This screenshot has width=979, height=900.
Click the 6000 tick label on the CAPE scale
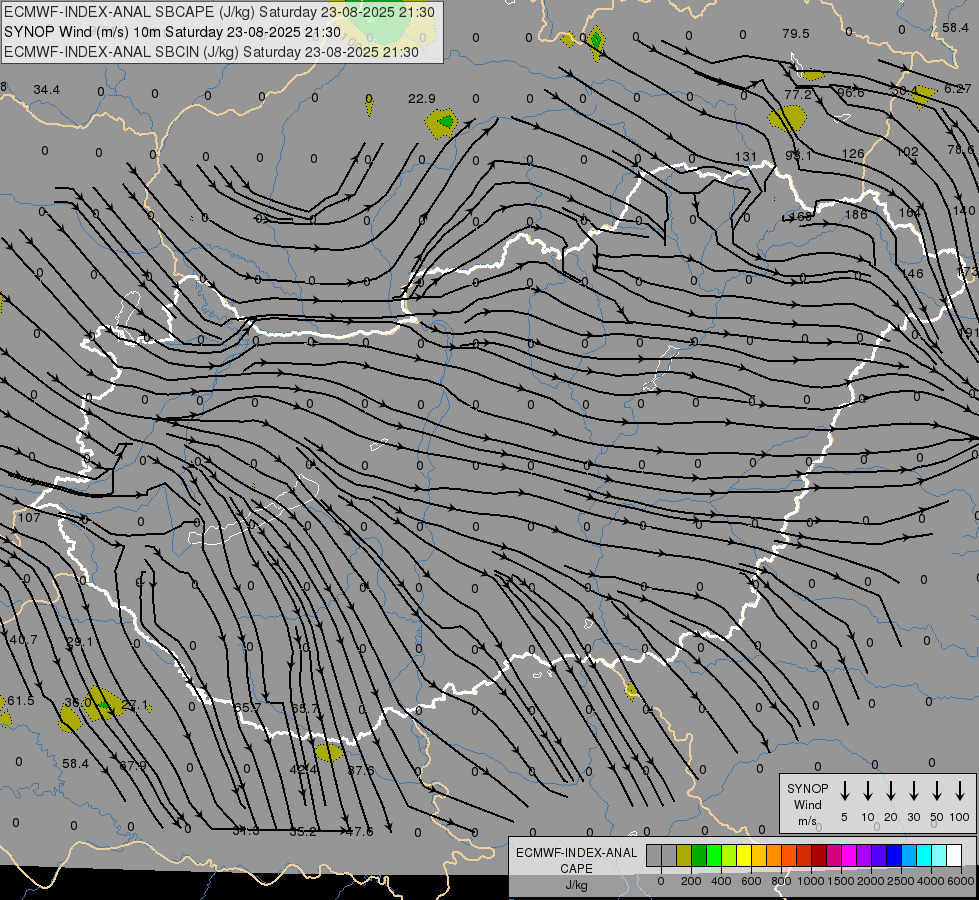(x=961, y=881)
